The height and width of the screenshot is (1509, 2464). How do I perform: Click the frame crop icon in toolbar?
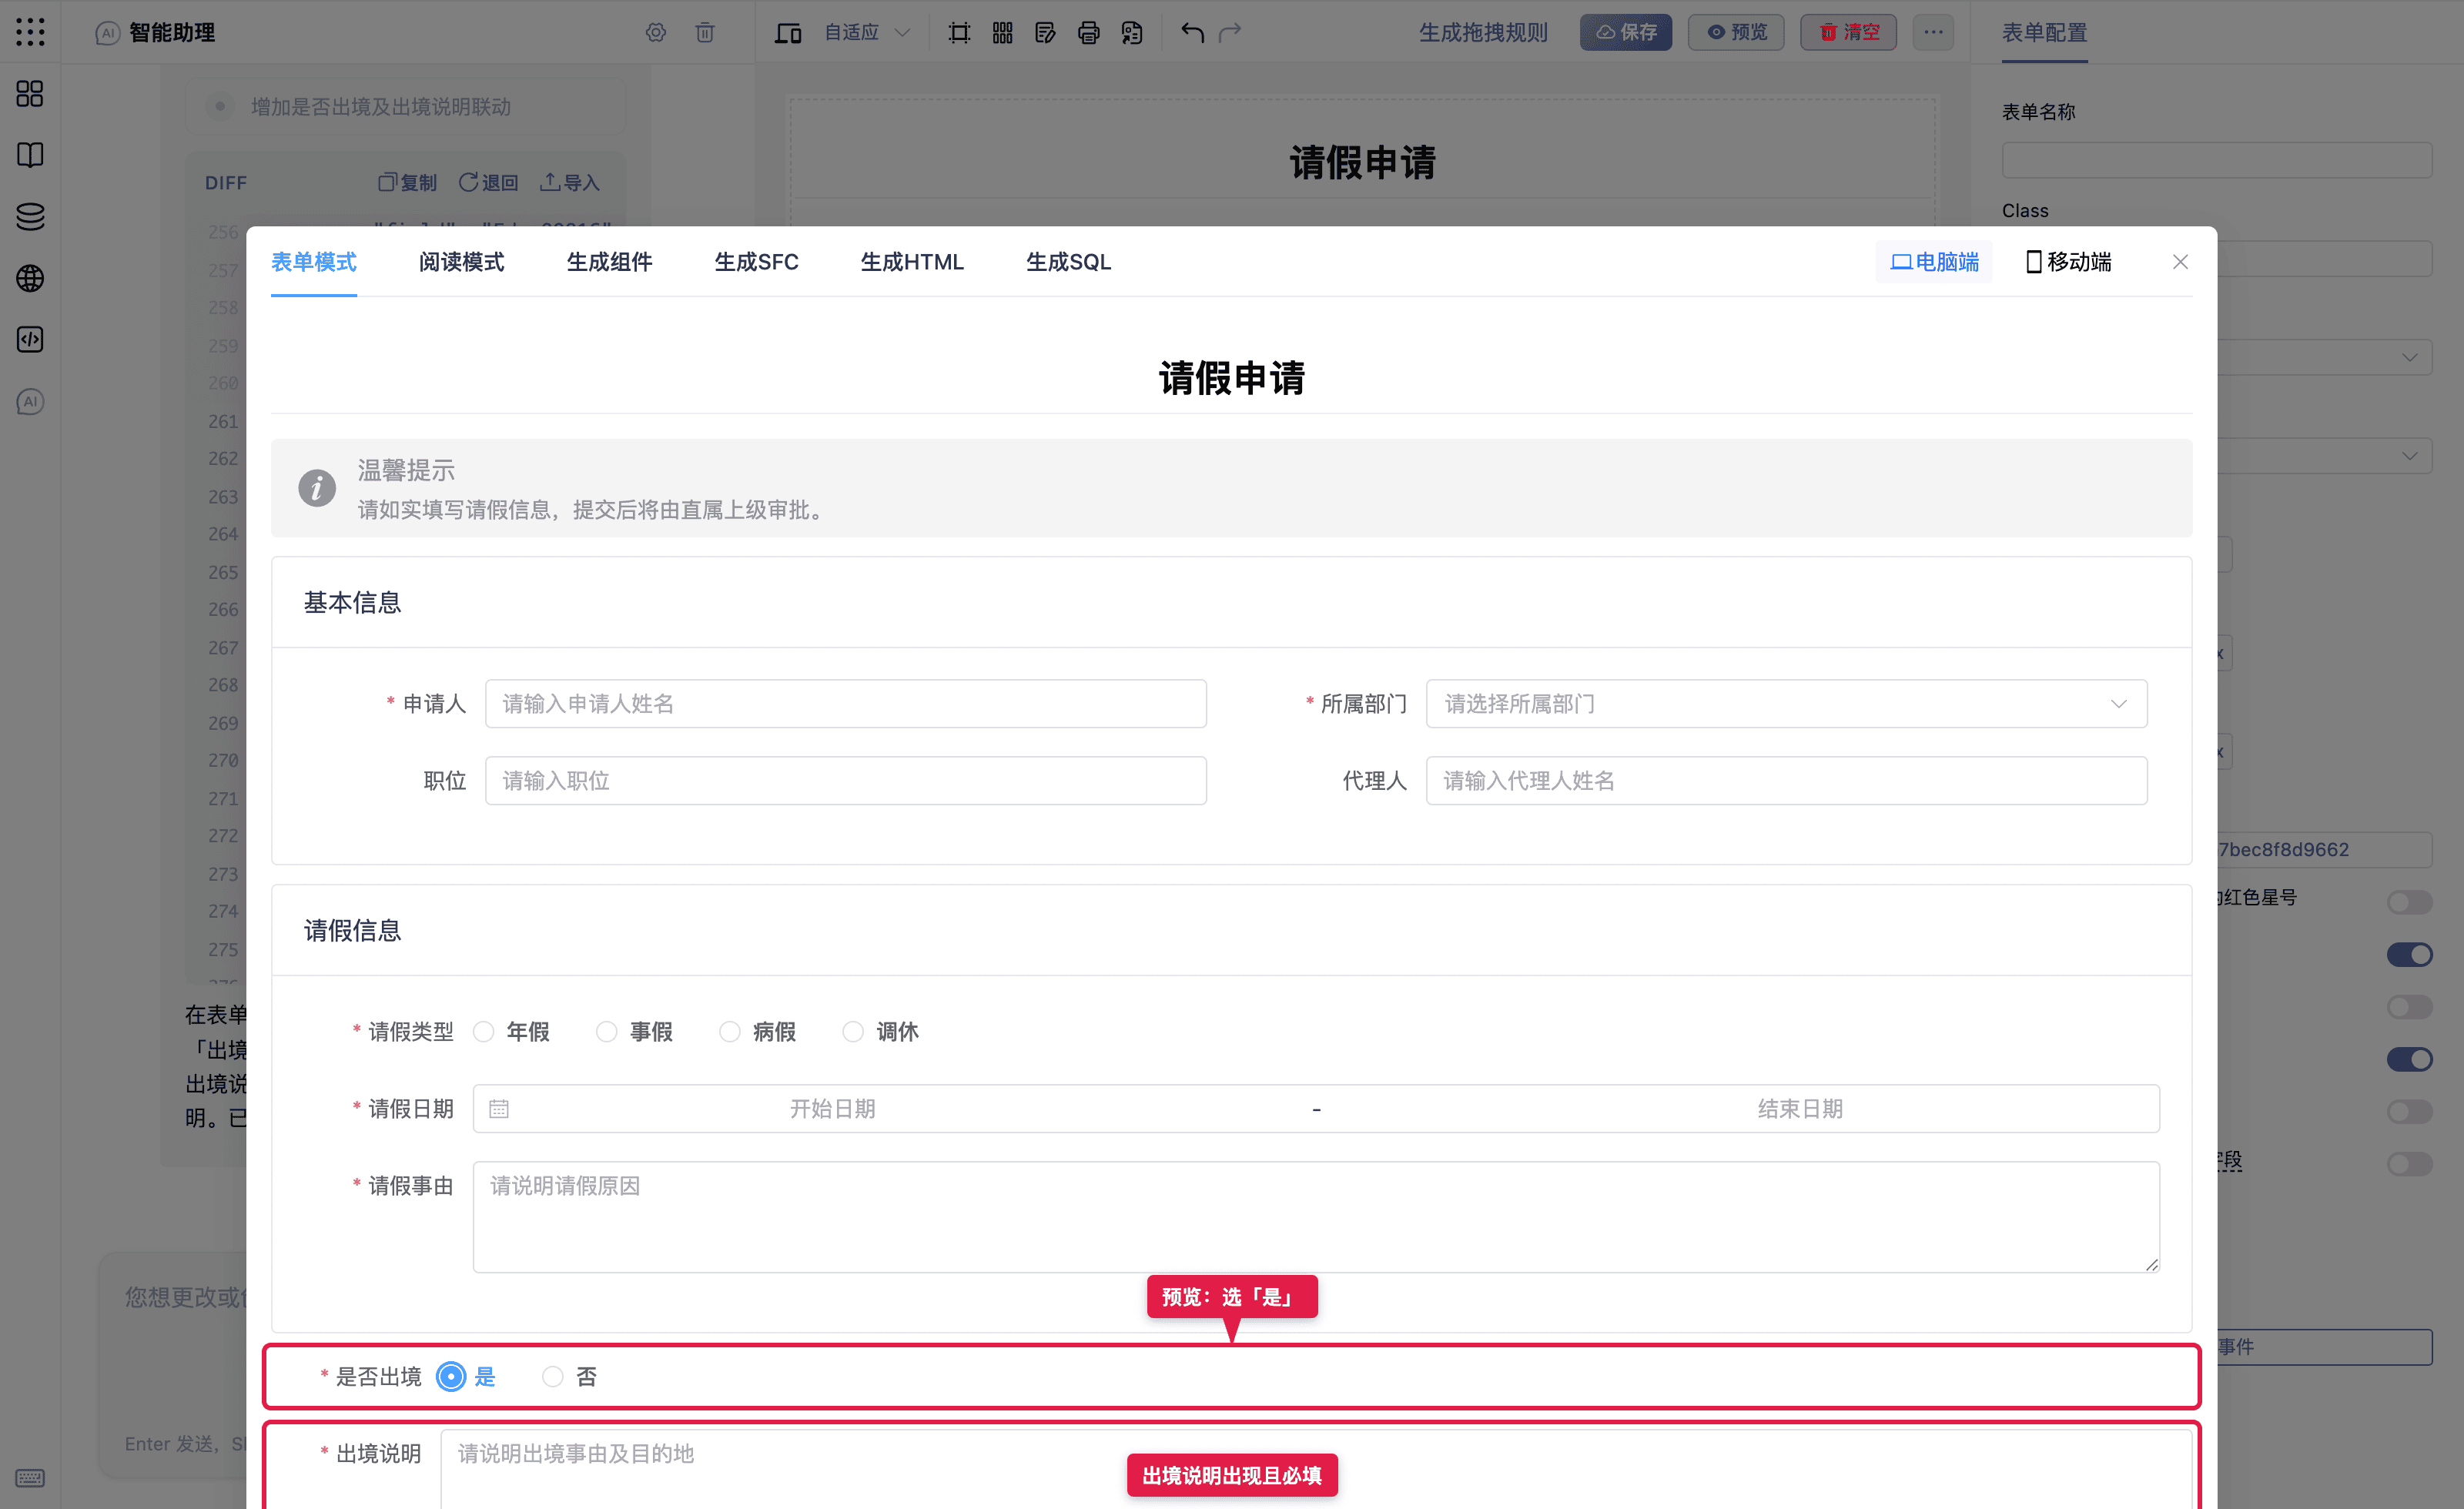(959, 32)
